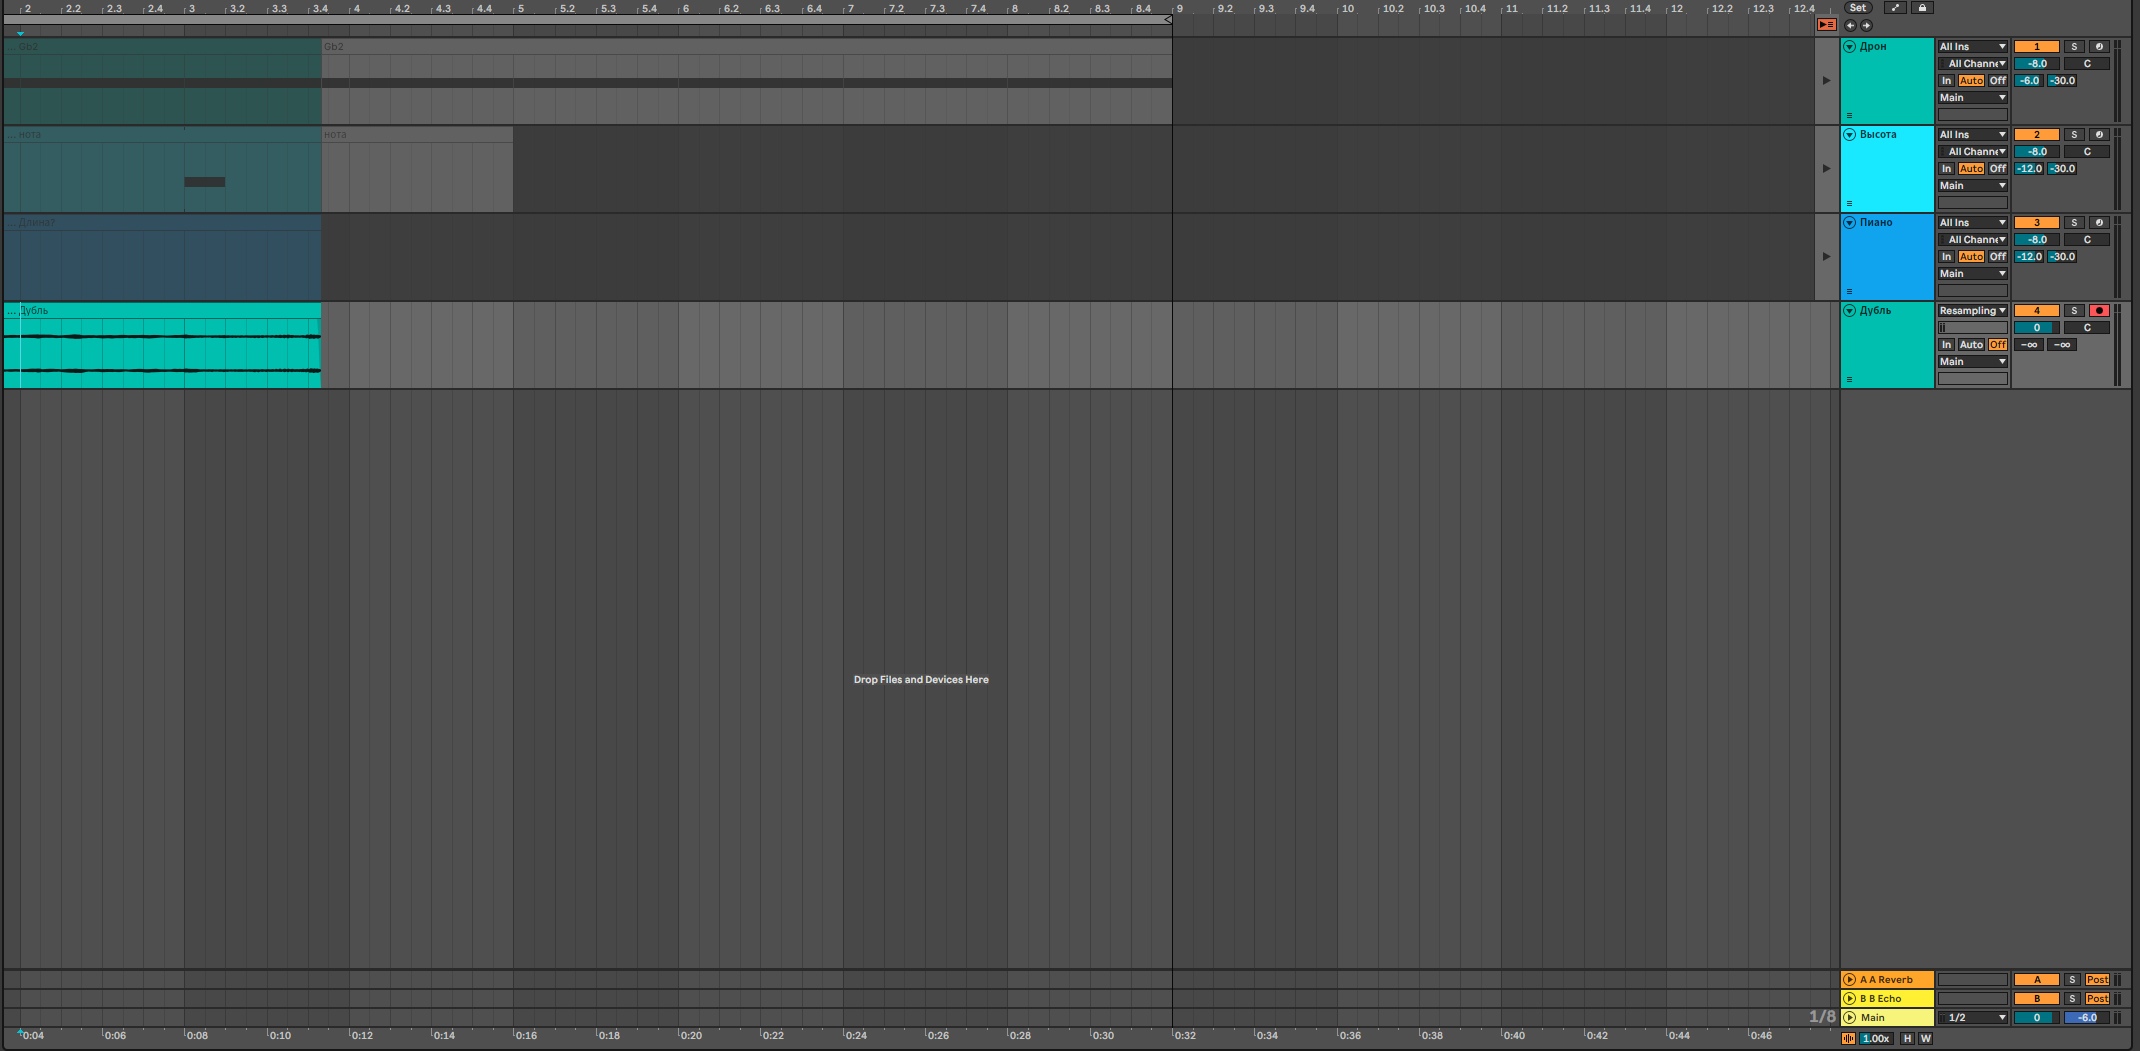Screen dimensions: 2140x1051
Task: Toggle the track 4 activator on Дубль
Action: pyautogui.click(x=2036, y=311)
